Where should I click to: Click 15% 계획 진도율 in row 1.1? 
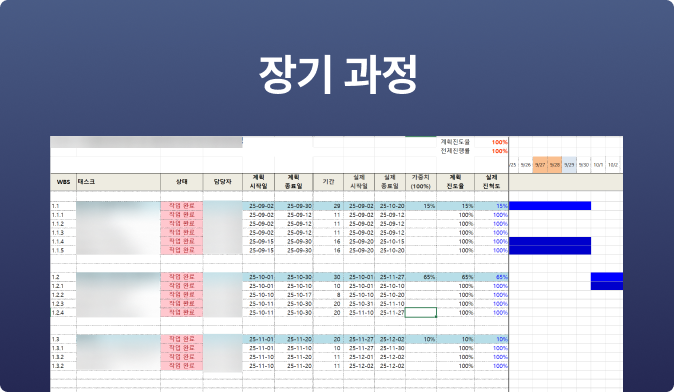(x=455, y=206)
